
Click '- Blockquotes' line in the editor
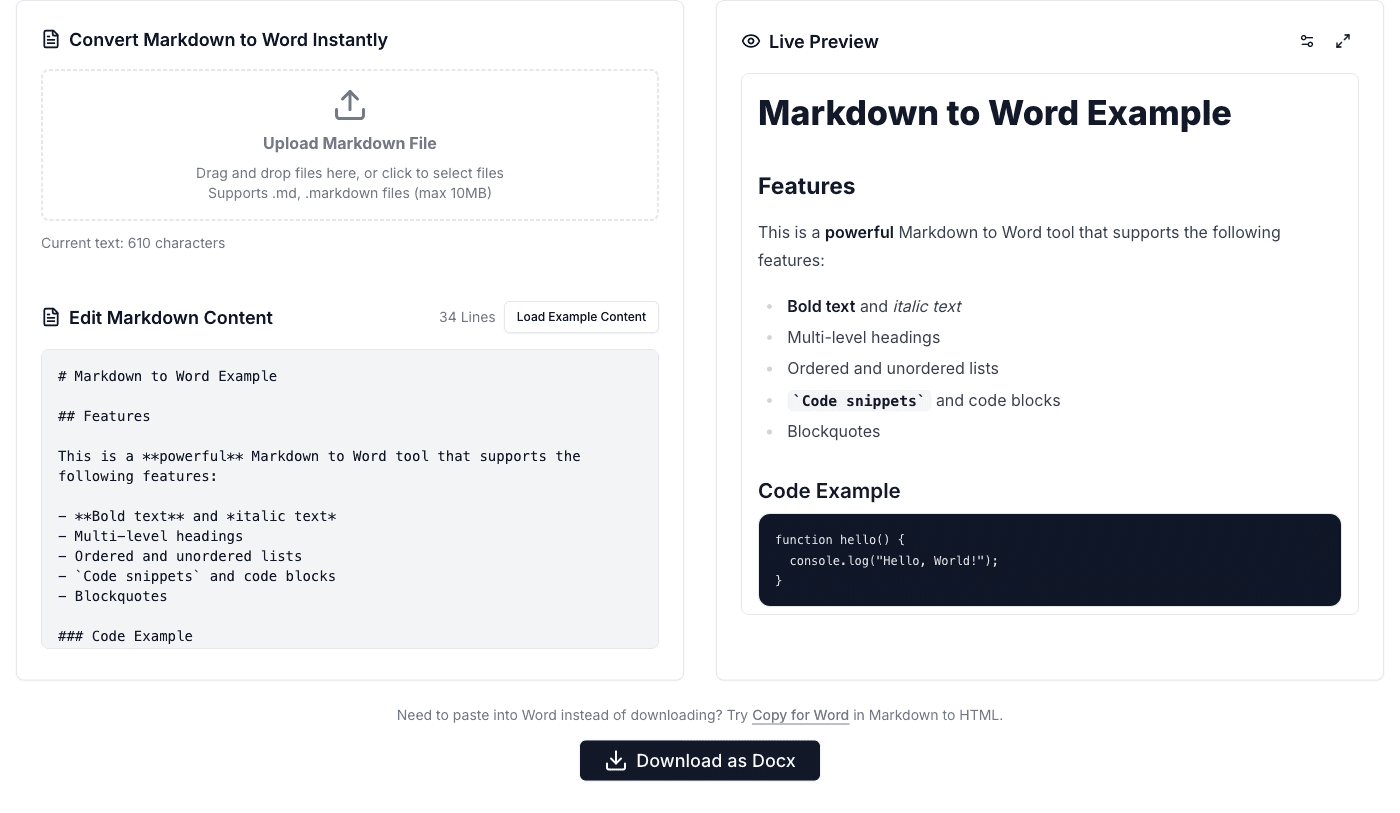coord(113,596)
